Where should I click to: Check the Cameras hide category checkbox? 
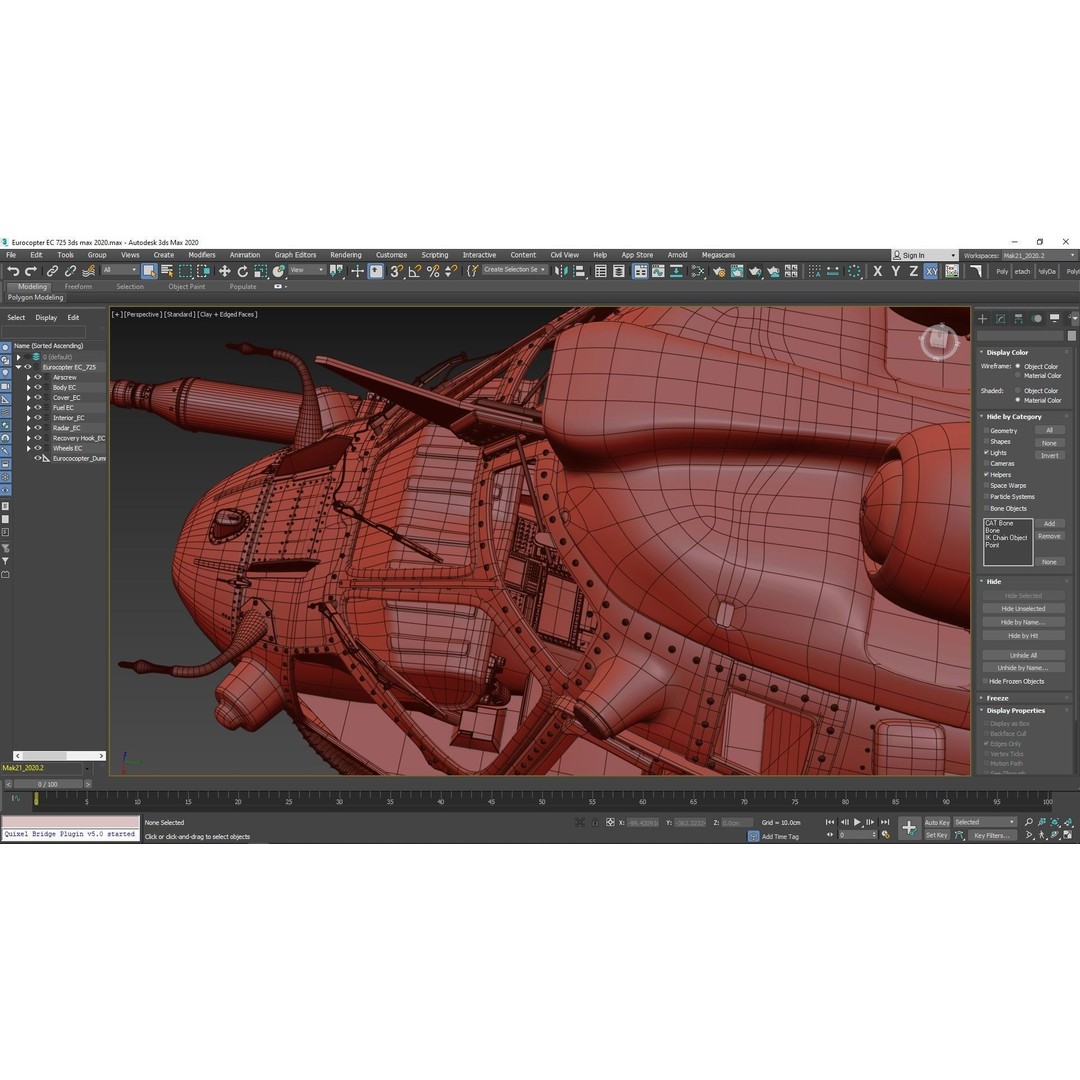coord(986,464)
